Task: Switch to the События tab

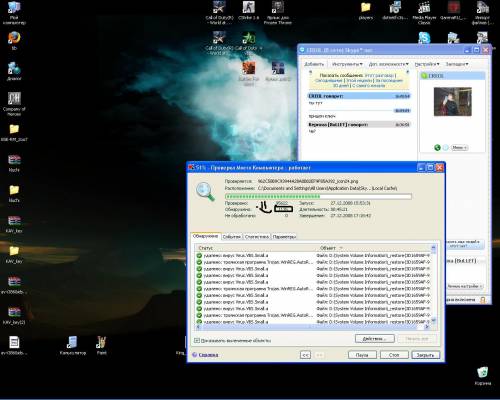Action: [232, 237]
